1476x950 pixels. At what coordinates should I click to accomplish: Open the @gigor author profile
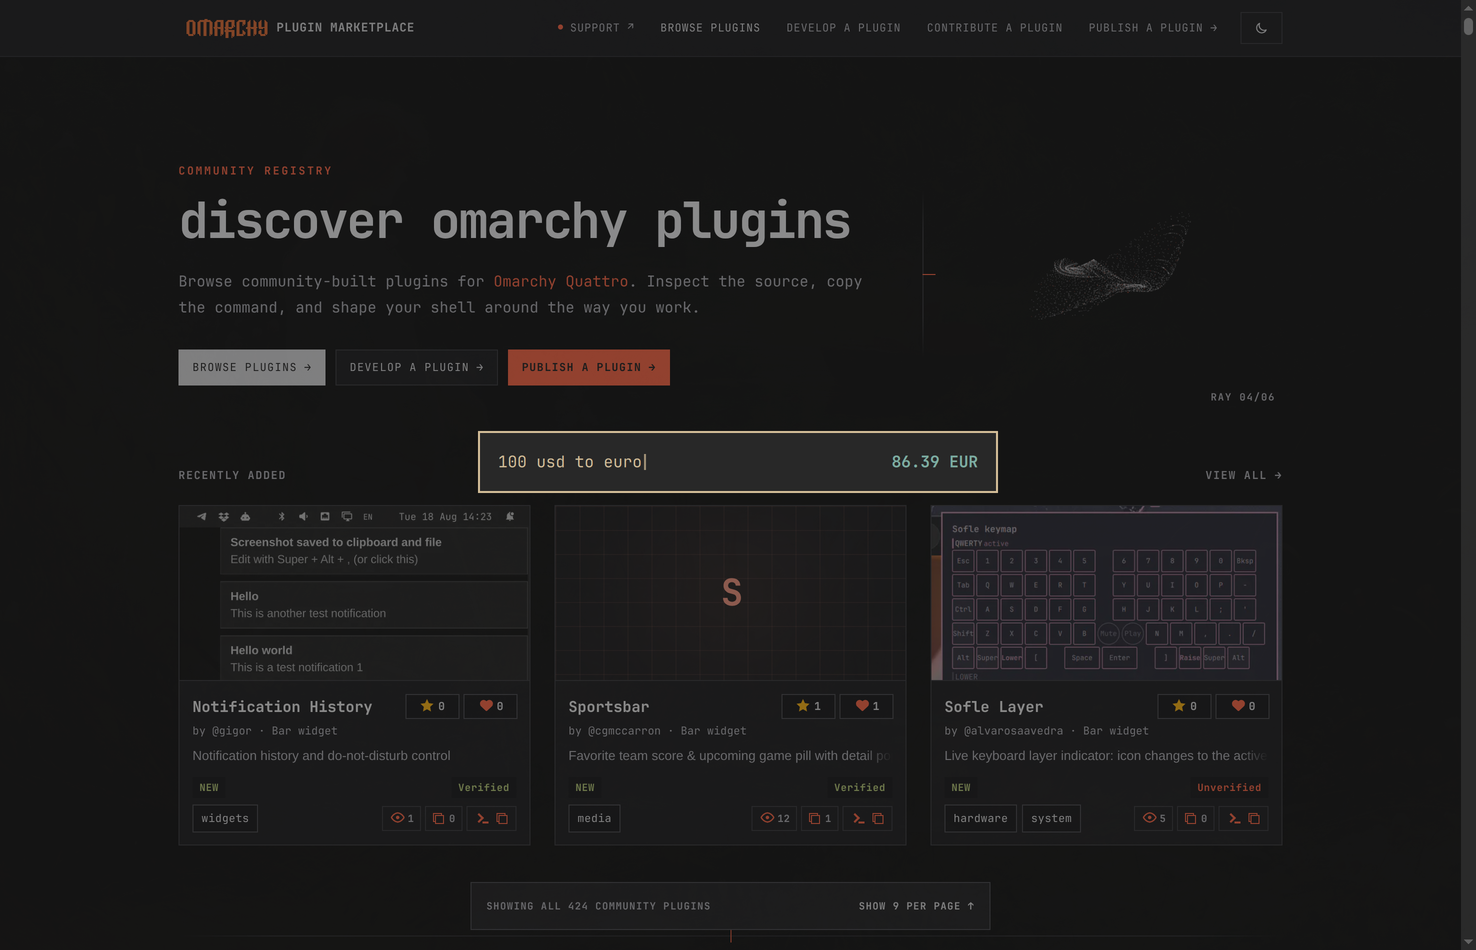coord(232,731)
